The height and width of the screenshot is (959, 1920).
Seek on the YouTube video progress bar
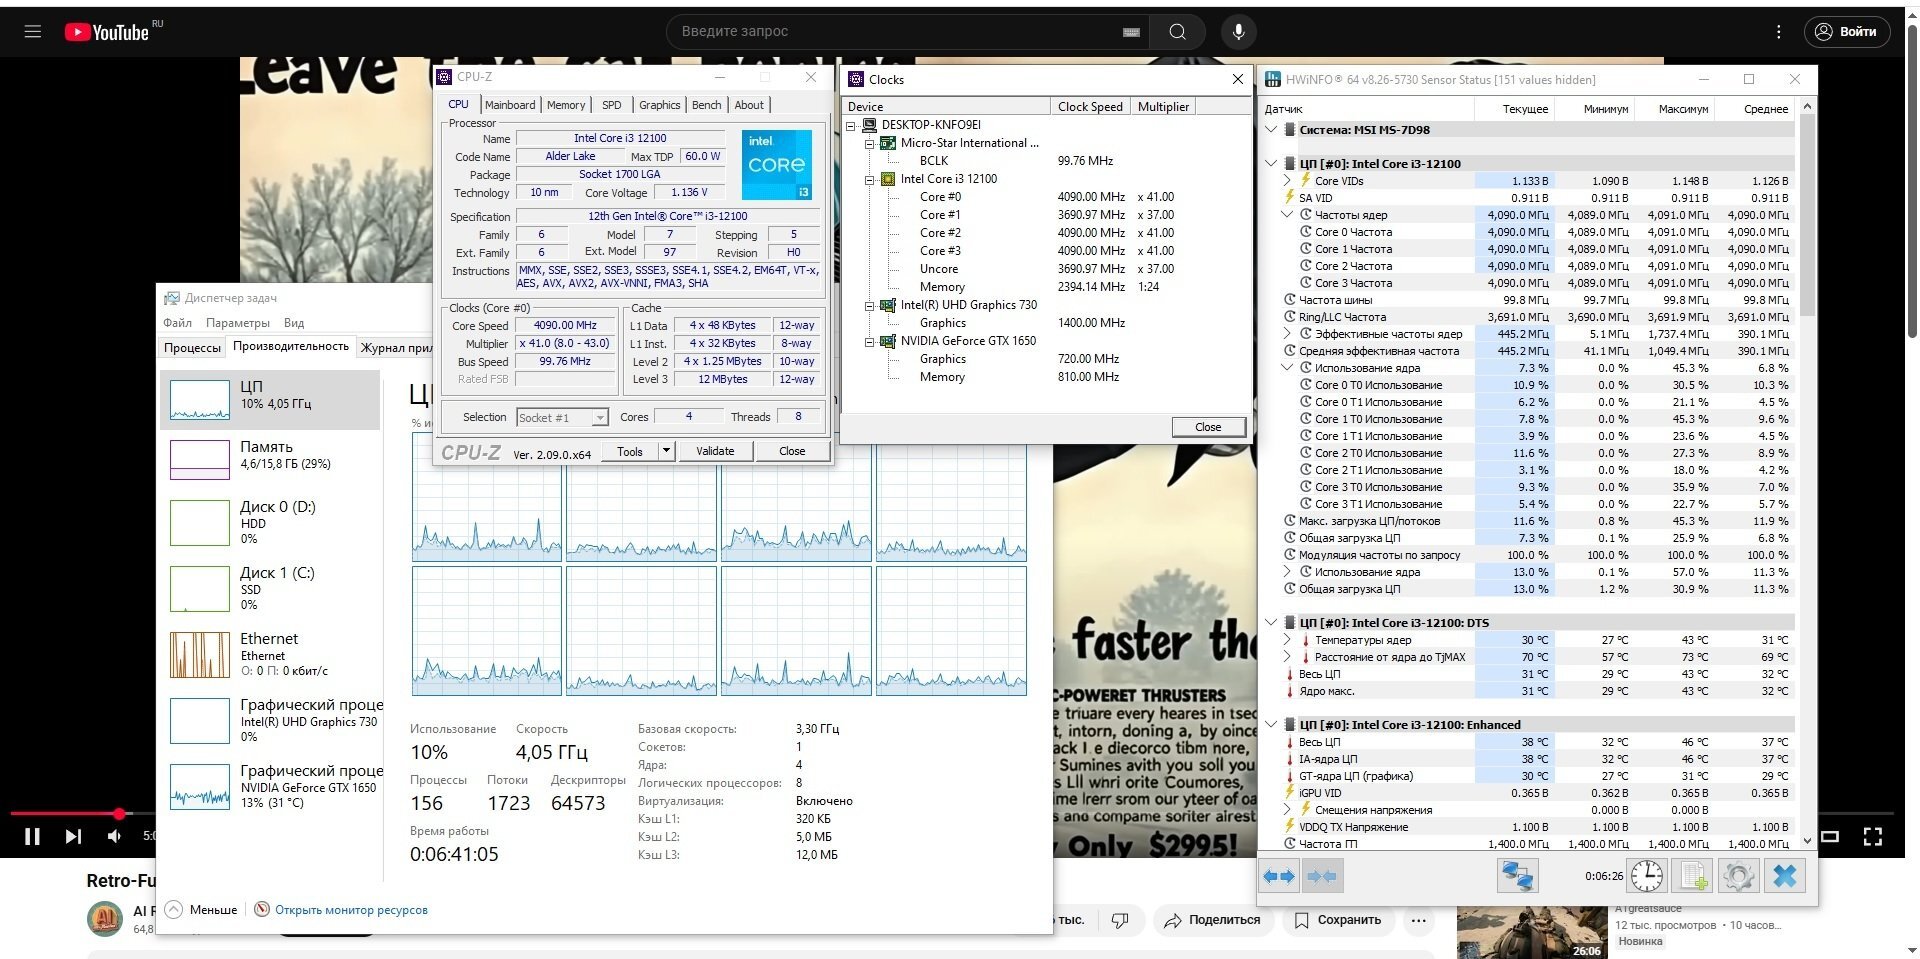pyautogui.click(x=950, y=813)
